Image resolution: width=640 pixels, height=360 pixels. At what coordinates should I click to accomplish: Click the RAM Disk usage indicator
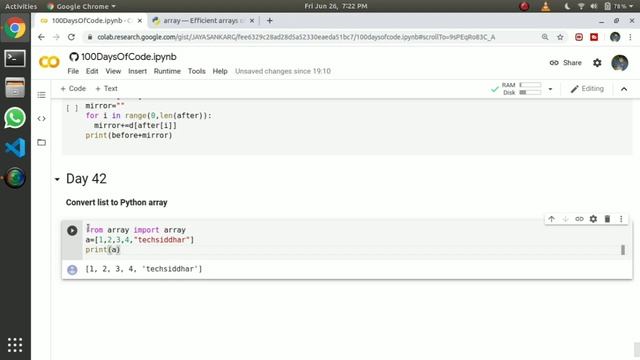[522, 89]
